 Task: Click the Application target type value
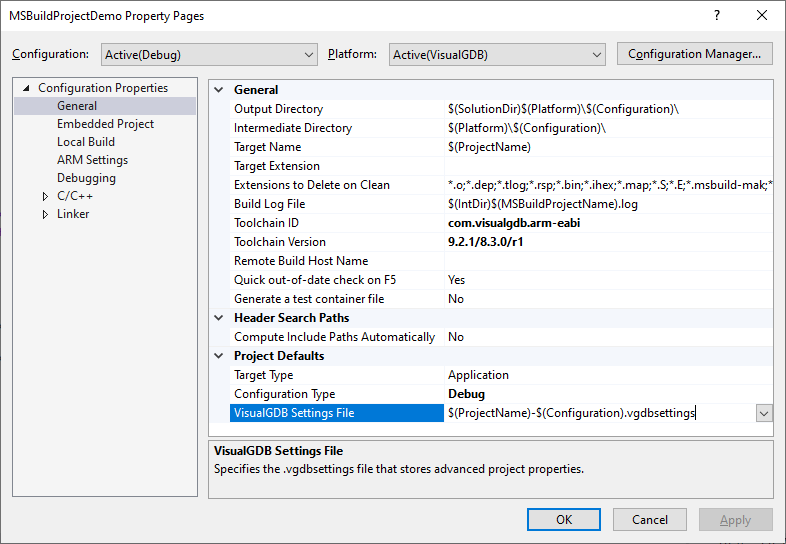click(x=478, y=375)
